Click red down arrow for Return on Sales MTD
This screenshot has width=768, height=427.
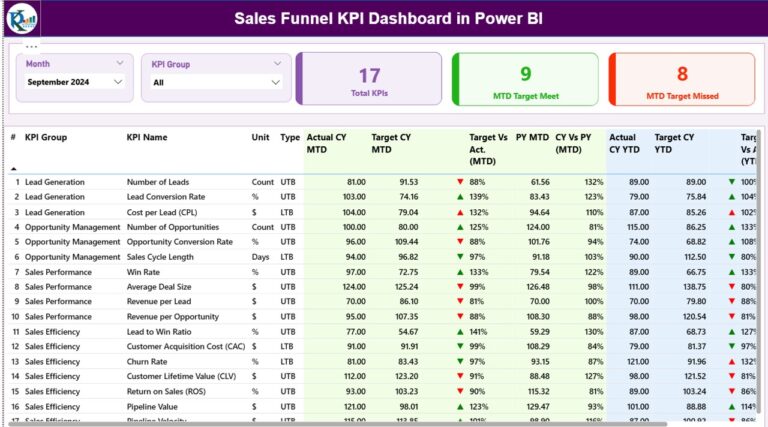(460, 391)
